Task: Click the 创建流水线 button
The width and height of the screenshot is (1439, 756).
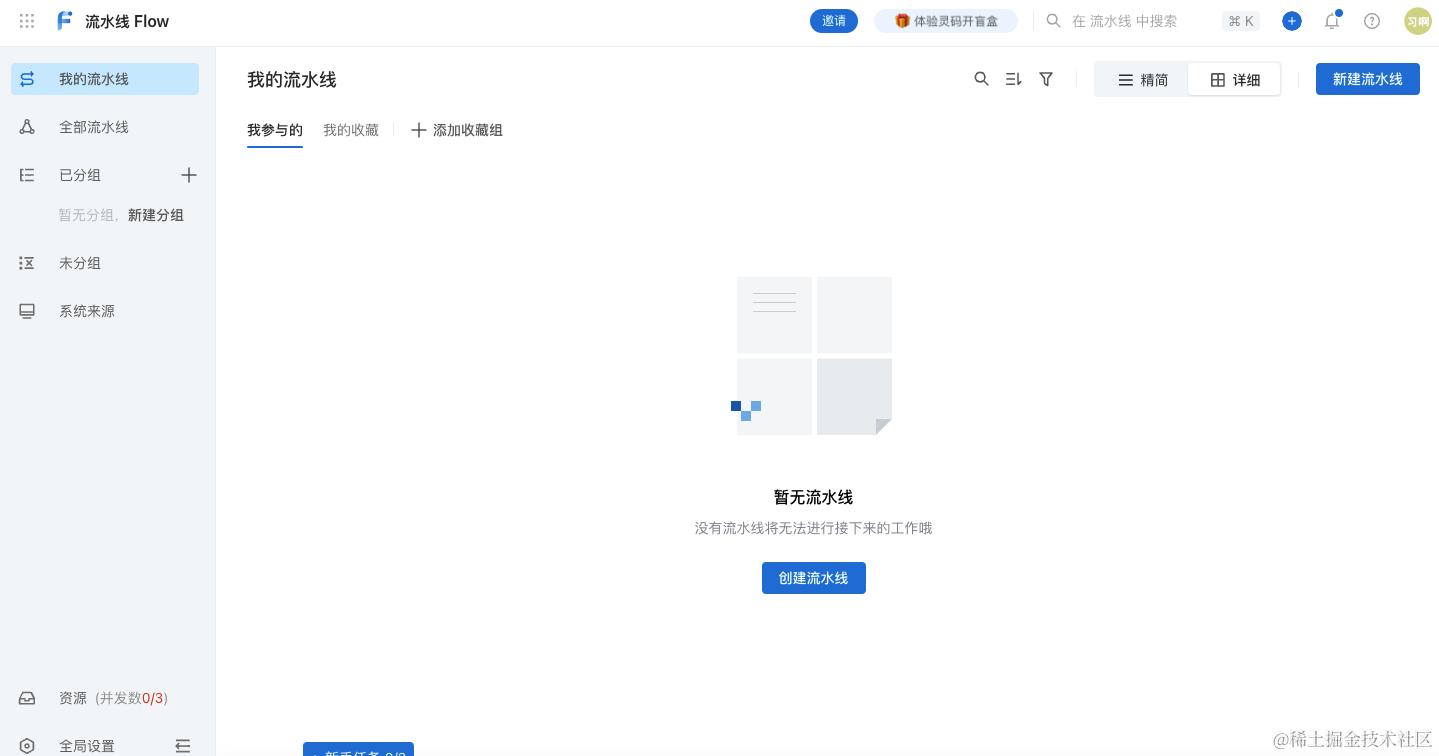Action: (x=814, y=578)
